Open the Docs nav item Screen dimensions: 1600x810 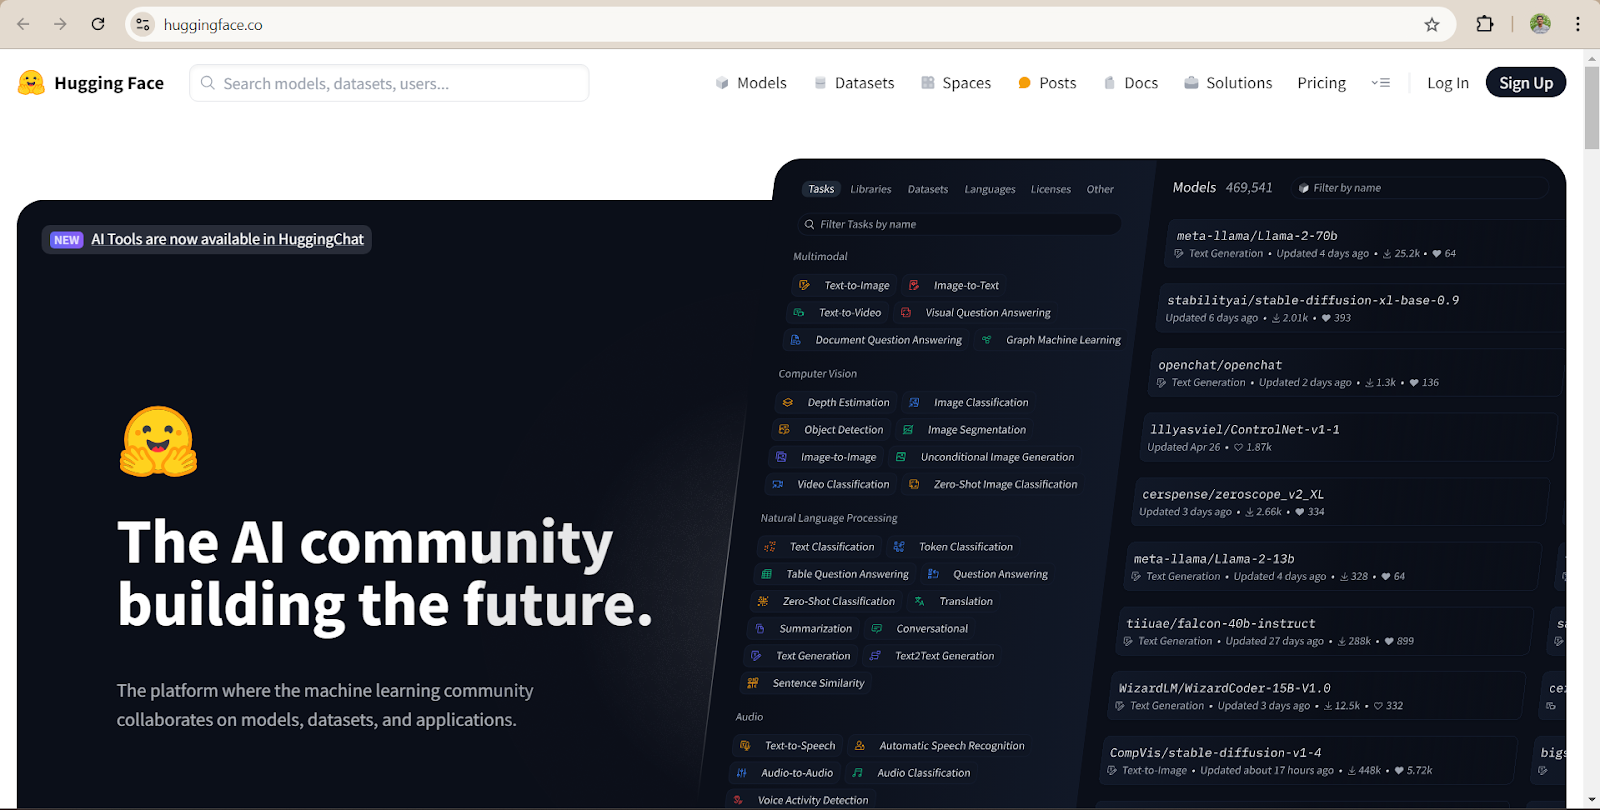click(1130, 83)
